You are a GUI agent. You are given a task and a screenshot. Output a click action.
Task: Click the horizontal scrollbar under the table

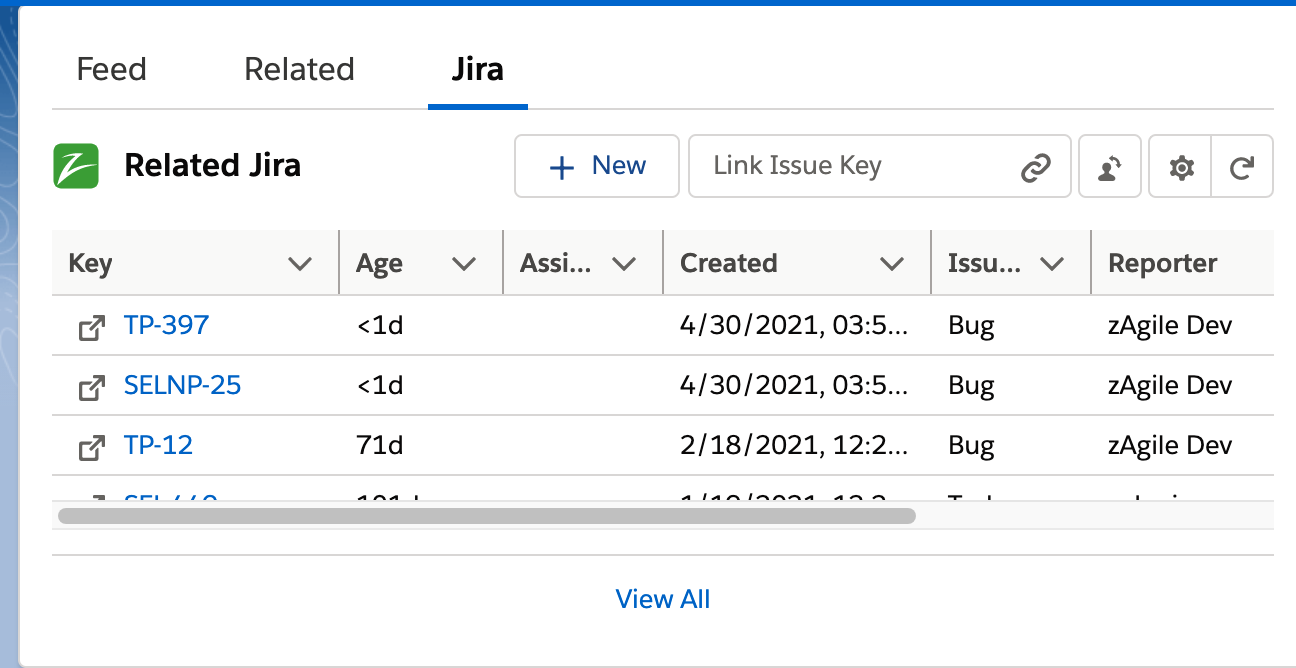(485, 515)
